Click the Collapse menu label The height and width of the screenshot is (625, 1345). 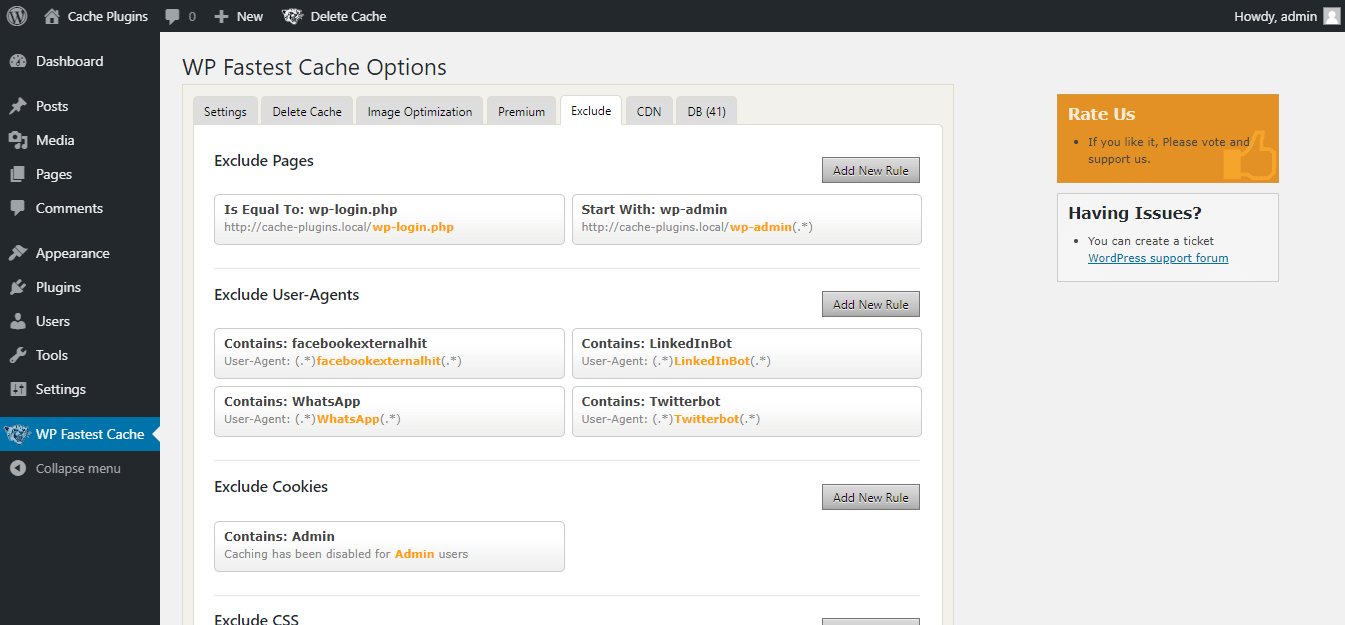click(x=78, y=468)
